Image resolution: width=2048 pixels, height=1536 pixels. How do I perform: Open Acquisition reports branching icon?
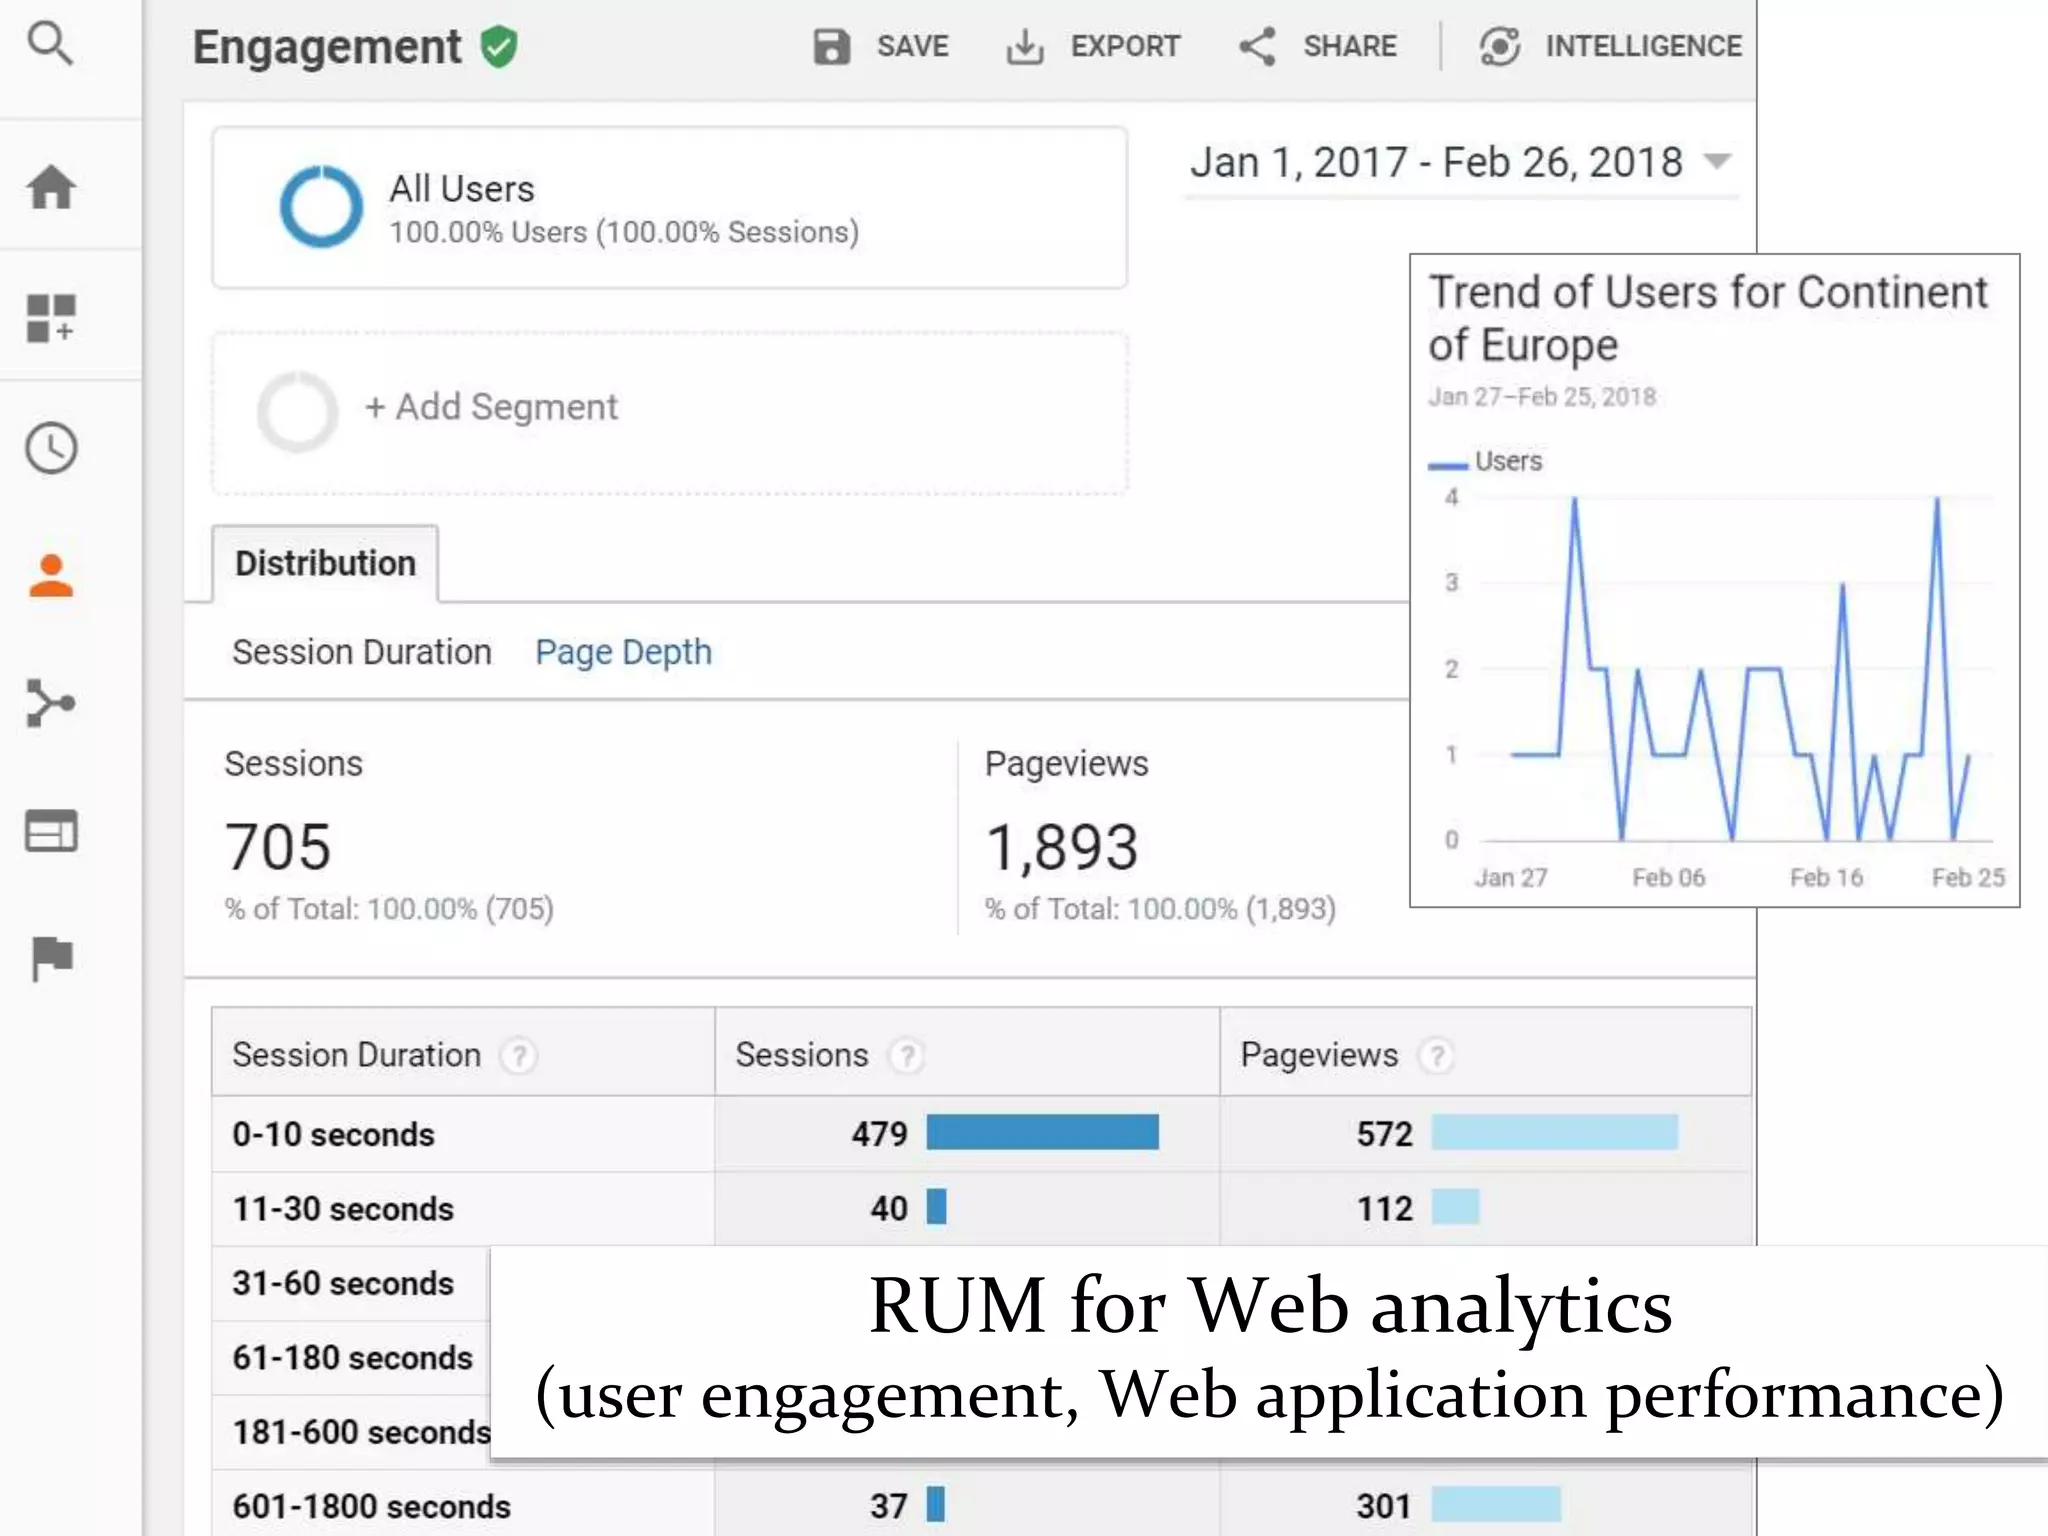click(x=51, y=704)
